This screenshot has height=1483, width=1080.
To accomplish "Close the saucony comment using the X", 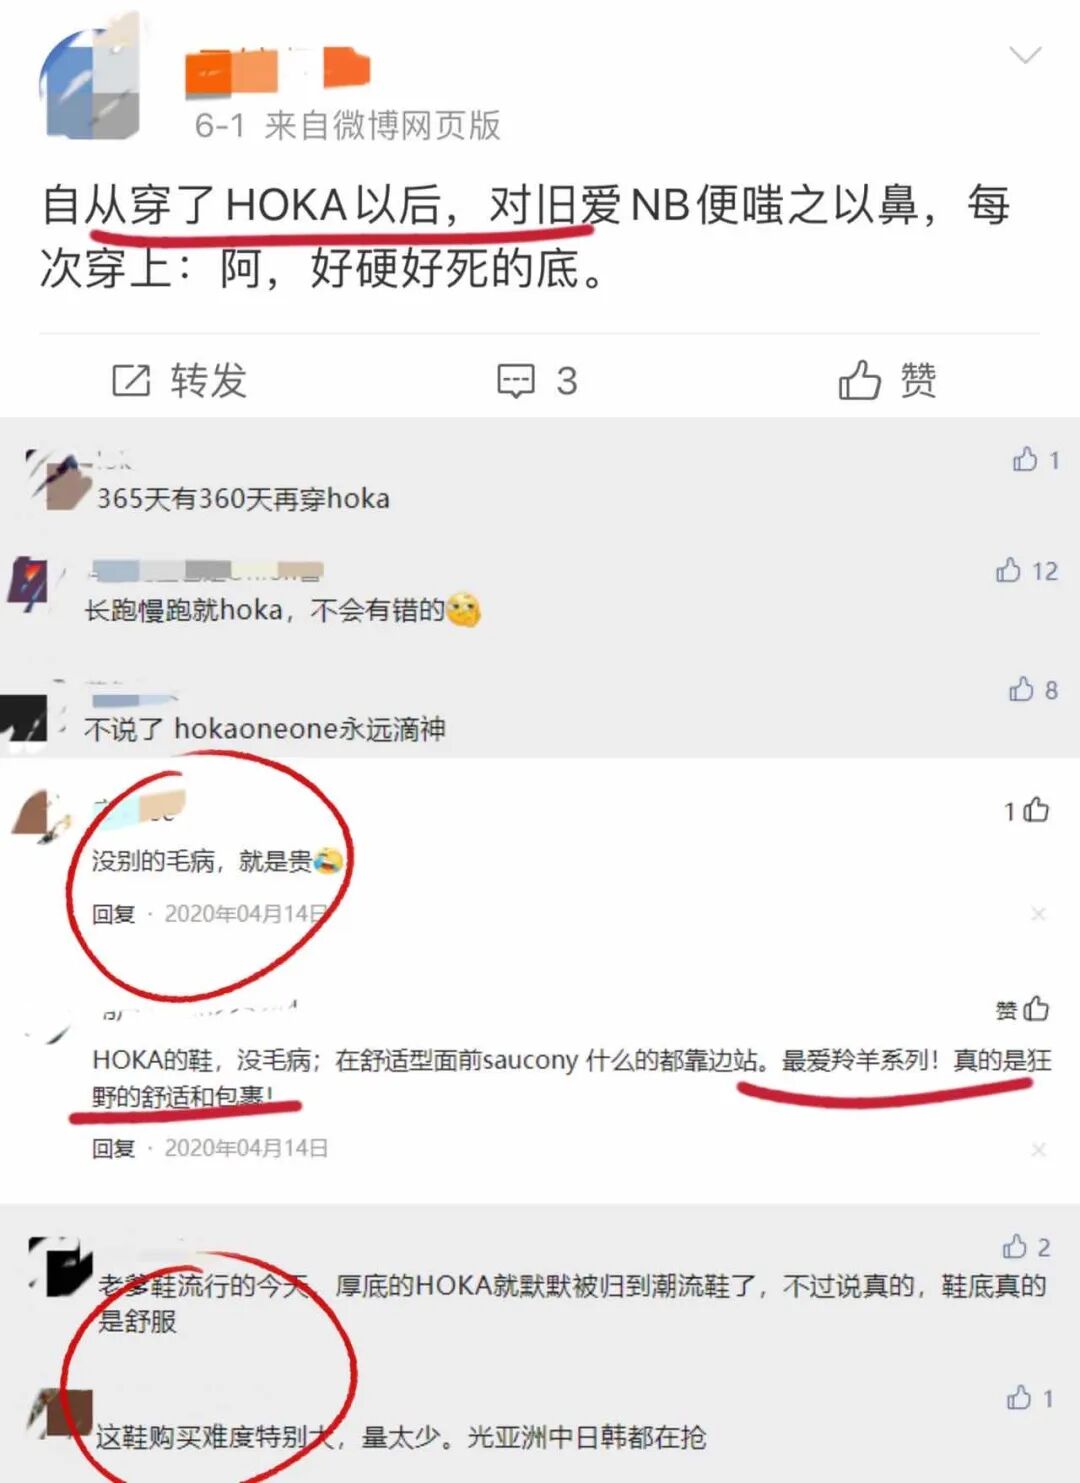I will pos(1039,1150).
